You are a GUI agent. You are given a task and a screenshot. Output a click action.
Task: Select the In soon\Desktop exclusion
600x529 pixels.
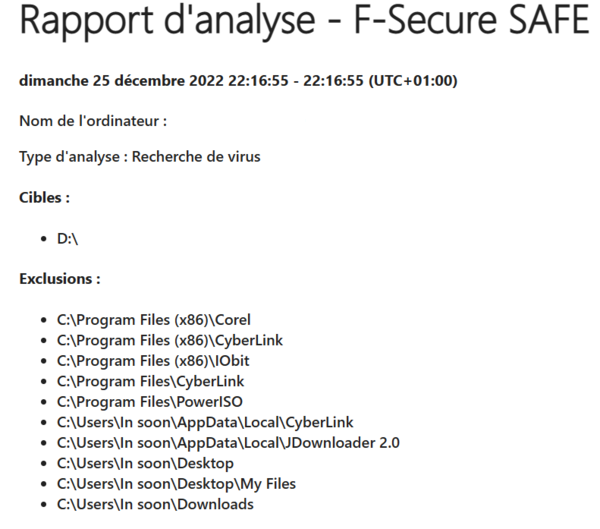point(145,464)
